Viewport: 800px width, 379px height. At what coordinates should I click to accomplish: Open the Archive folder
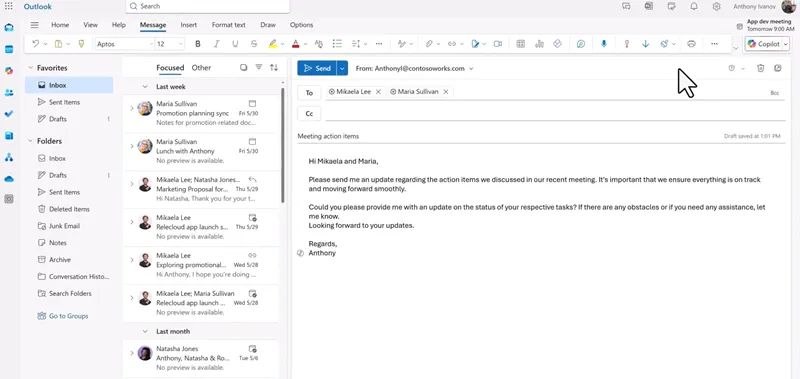60,260
